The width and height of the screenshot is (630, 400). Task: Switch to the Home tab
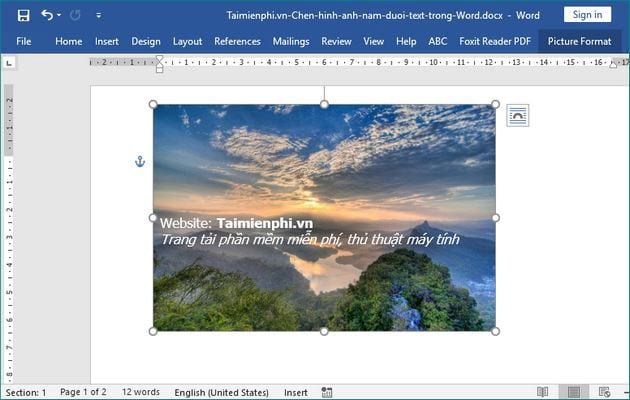point(69,41)
